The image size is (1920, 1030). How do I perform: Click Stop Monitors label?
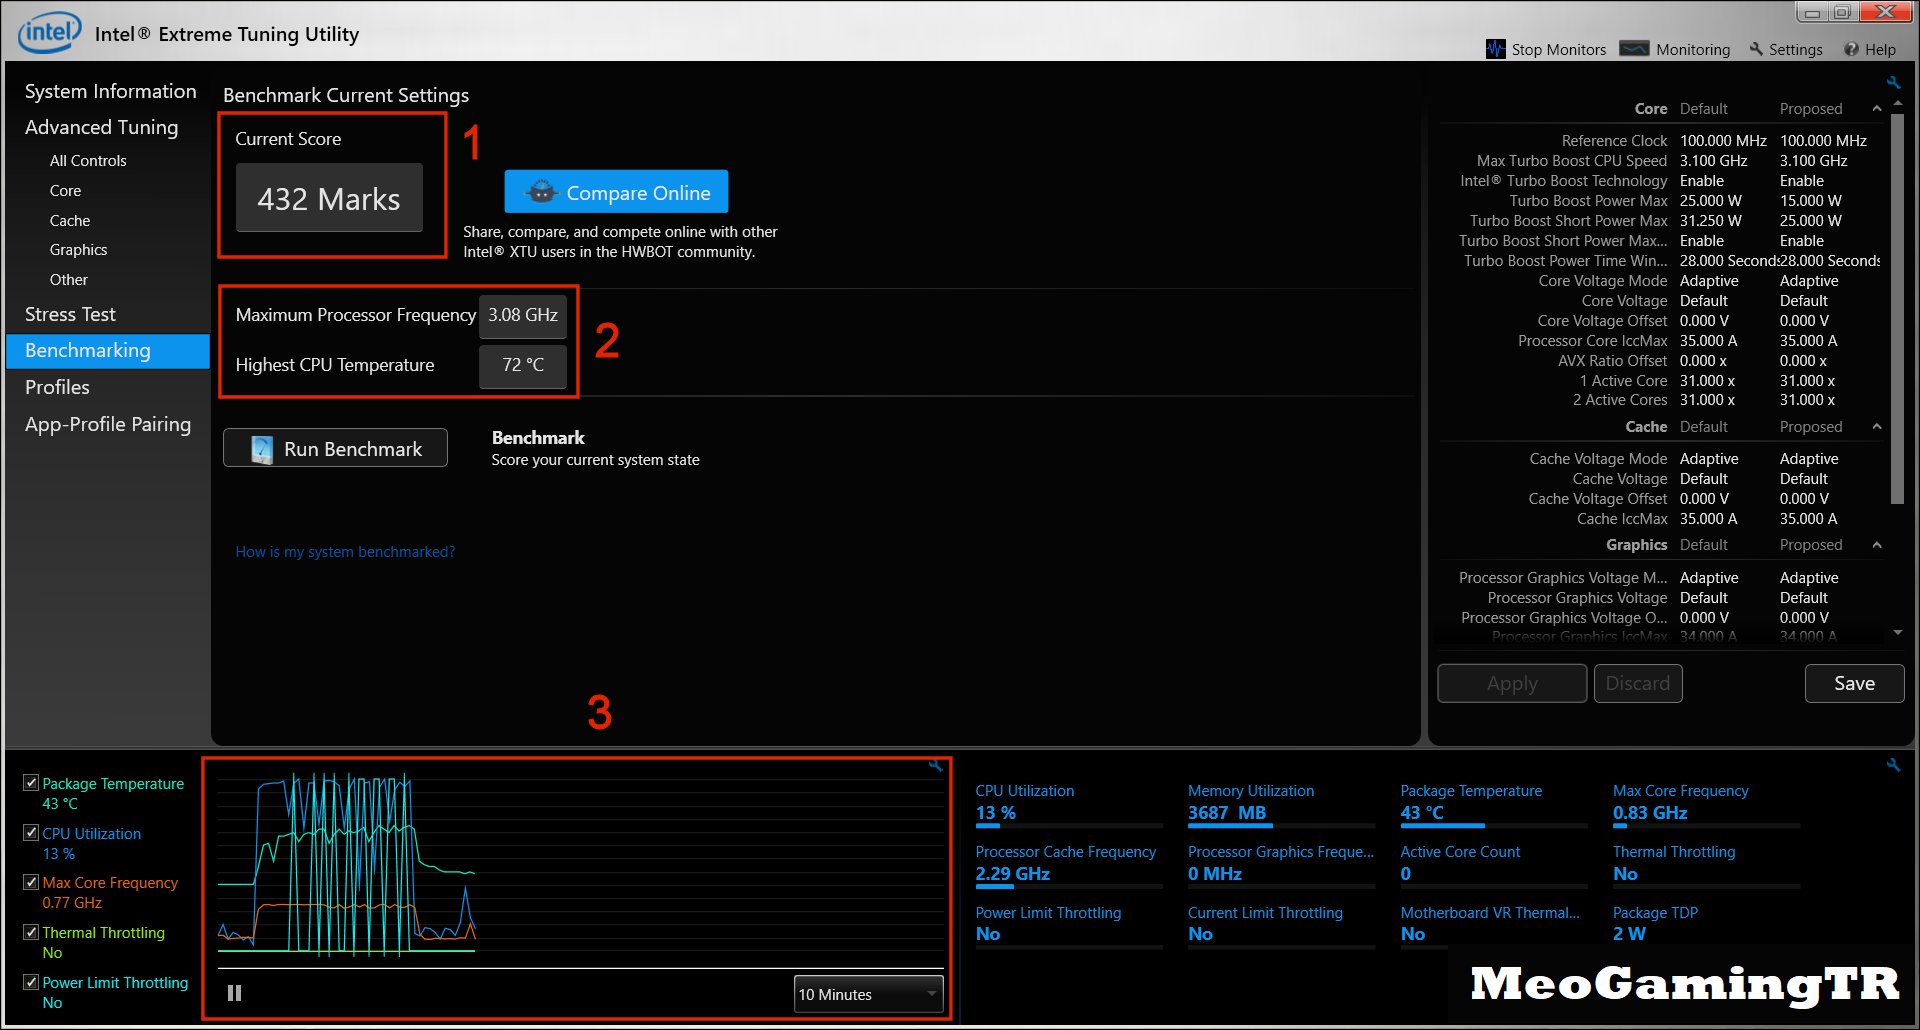[x=1558, y=49]
